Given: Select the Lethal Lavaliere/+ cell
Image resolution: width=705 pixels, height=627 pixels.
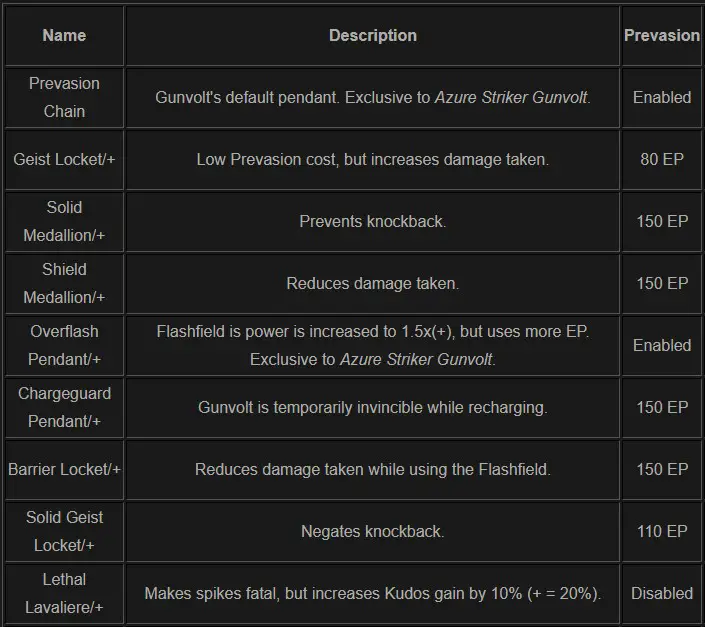Looking at the screenshot, I should coord(64,594).
